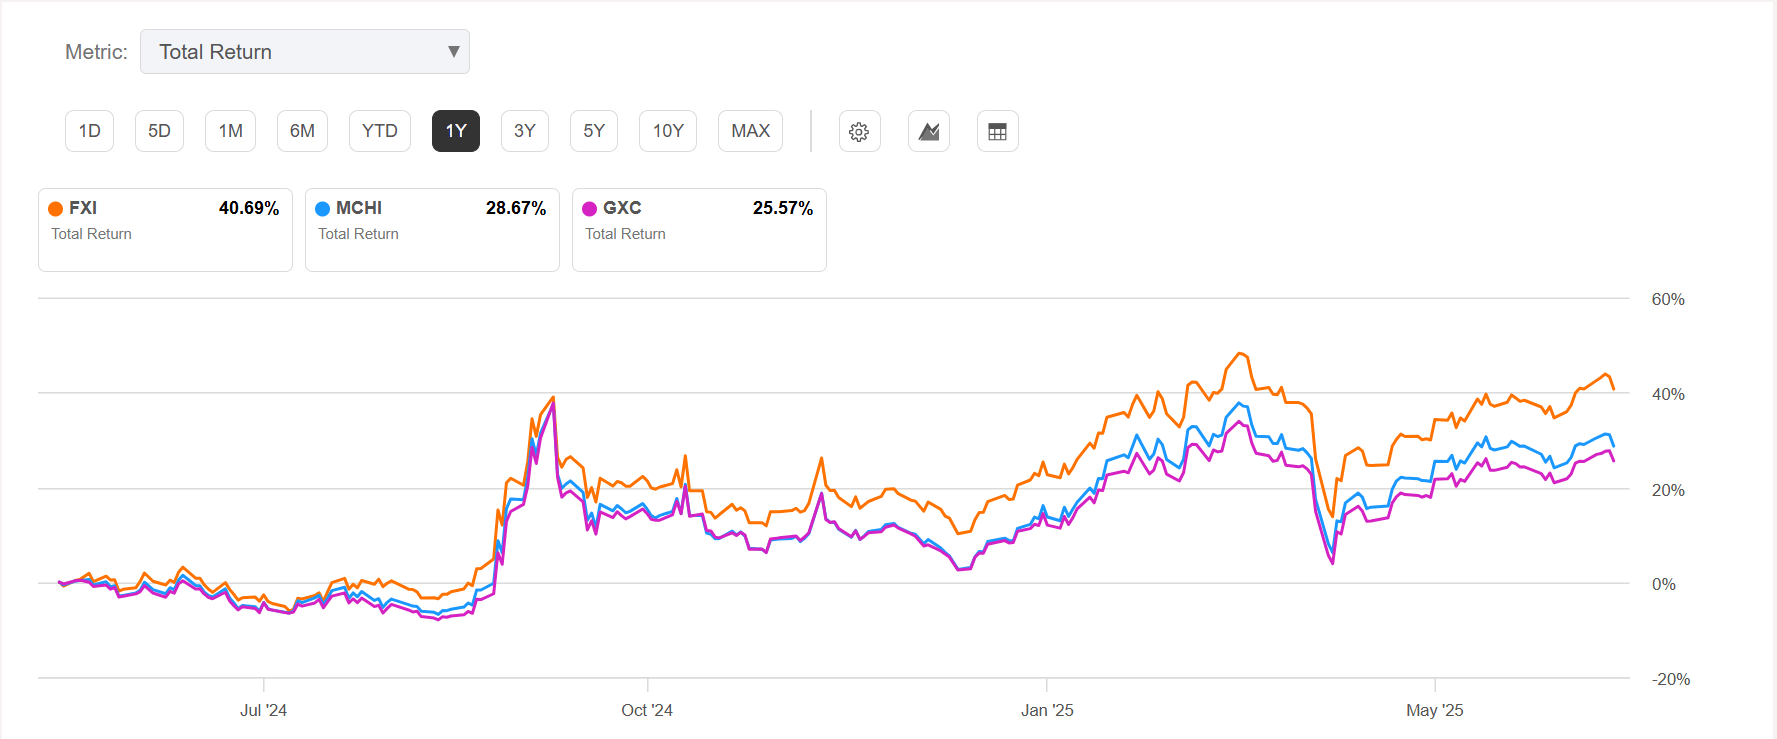Switch to the 3Y time range

tap(525, 131)
